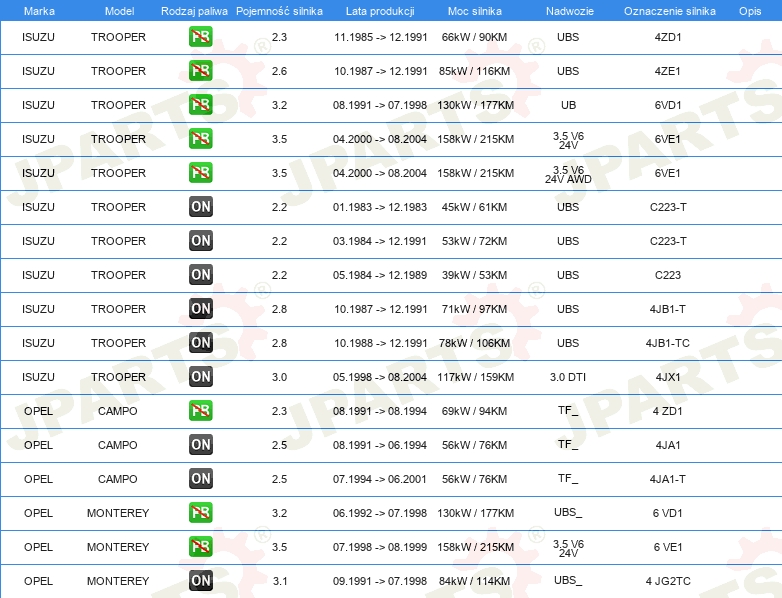The image size is (782, 598).
Task: Click the Rodzaj paliwa column header
Action: coord(194,11)
